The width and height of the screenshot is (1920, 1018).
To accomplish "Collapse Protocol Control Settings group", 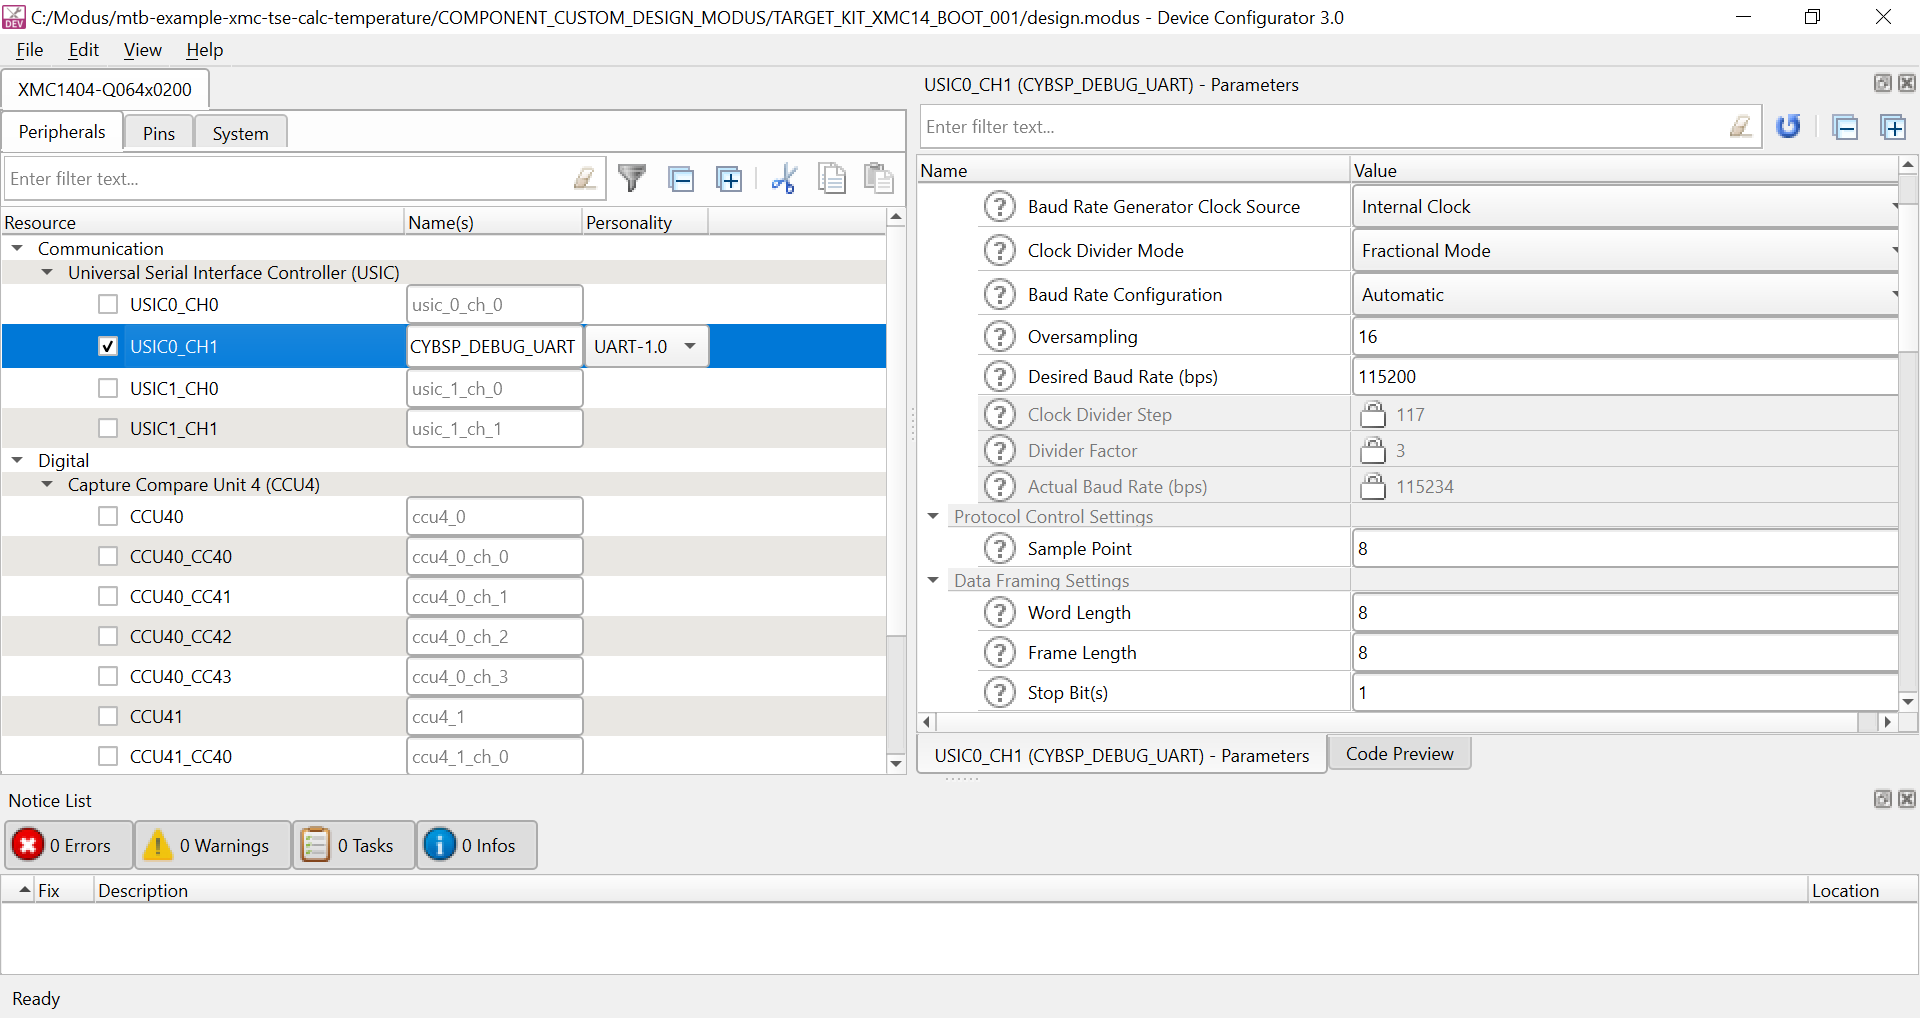I will (933, 516).
